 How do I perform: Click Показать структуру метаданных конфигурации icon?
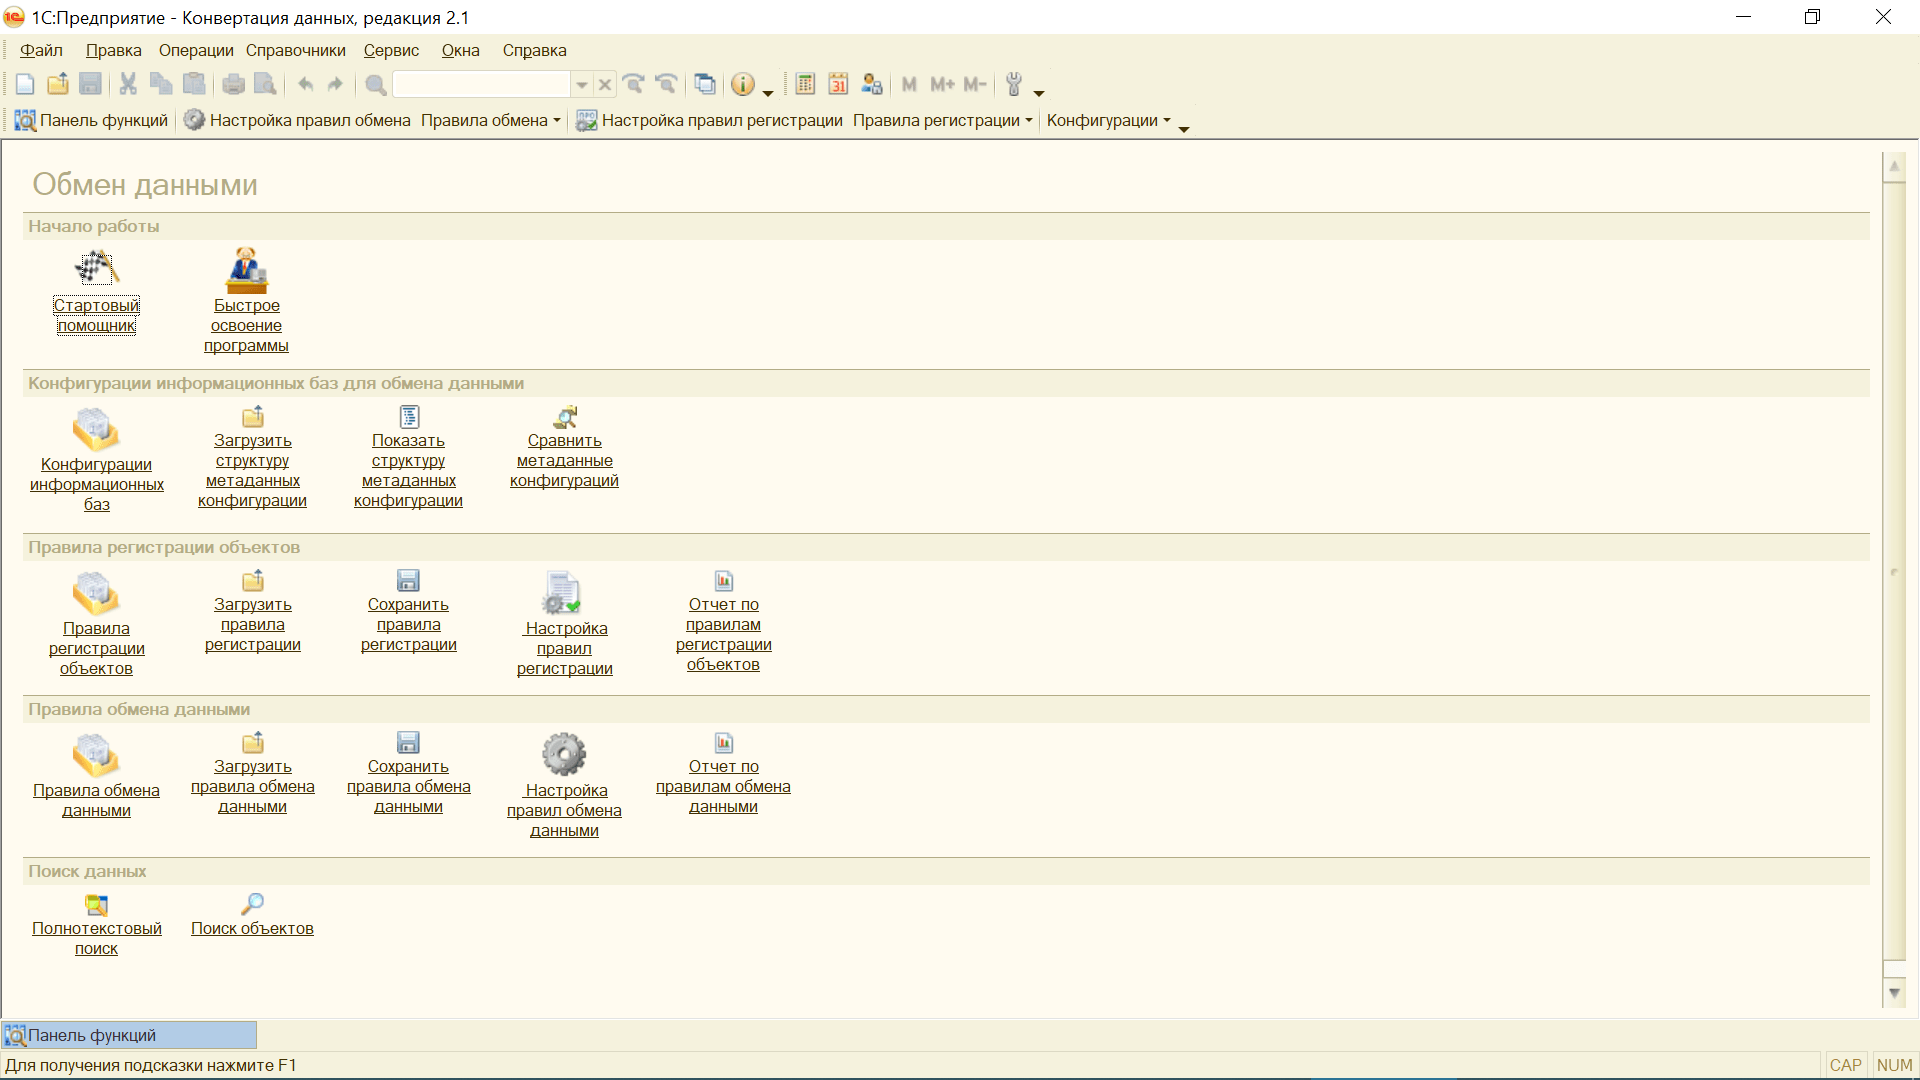pyautogui.click(x=409, y=416)
